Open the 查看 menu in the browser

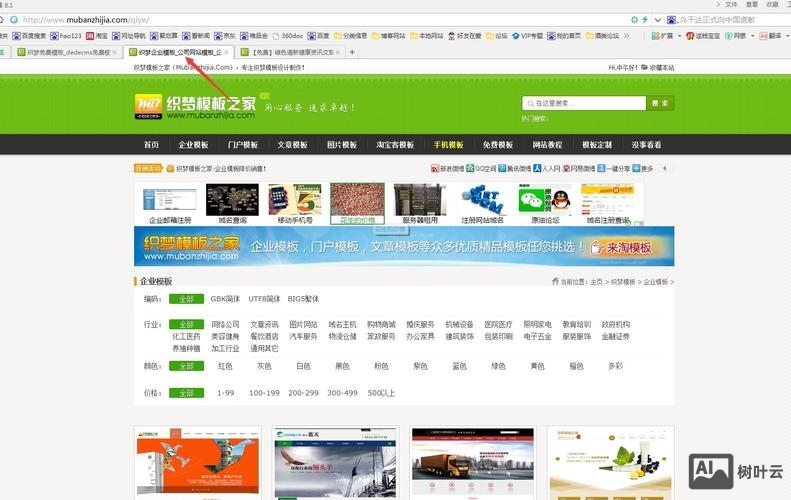752,4
